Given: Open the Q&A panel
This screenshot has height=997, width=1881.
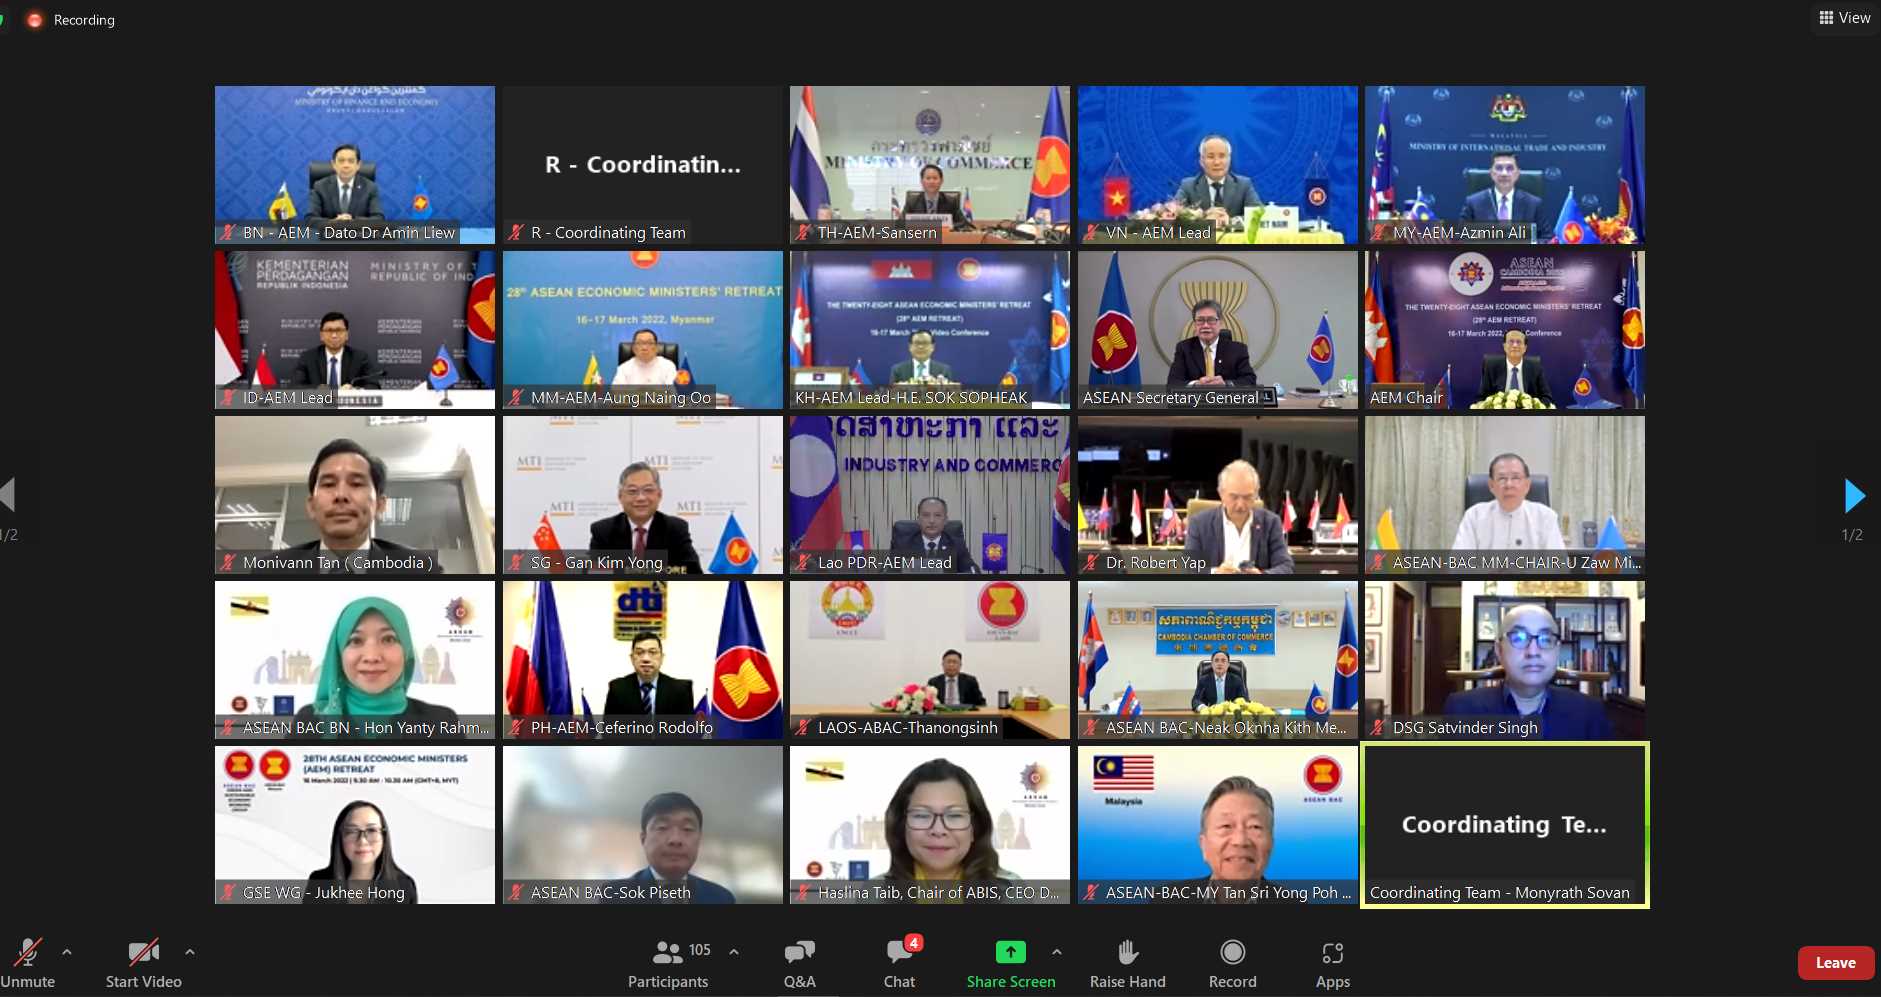Looking at the screenshot, I should coord(800,963).
